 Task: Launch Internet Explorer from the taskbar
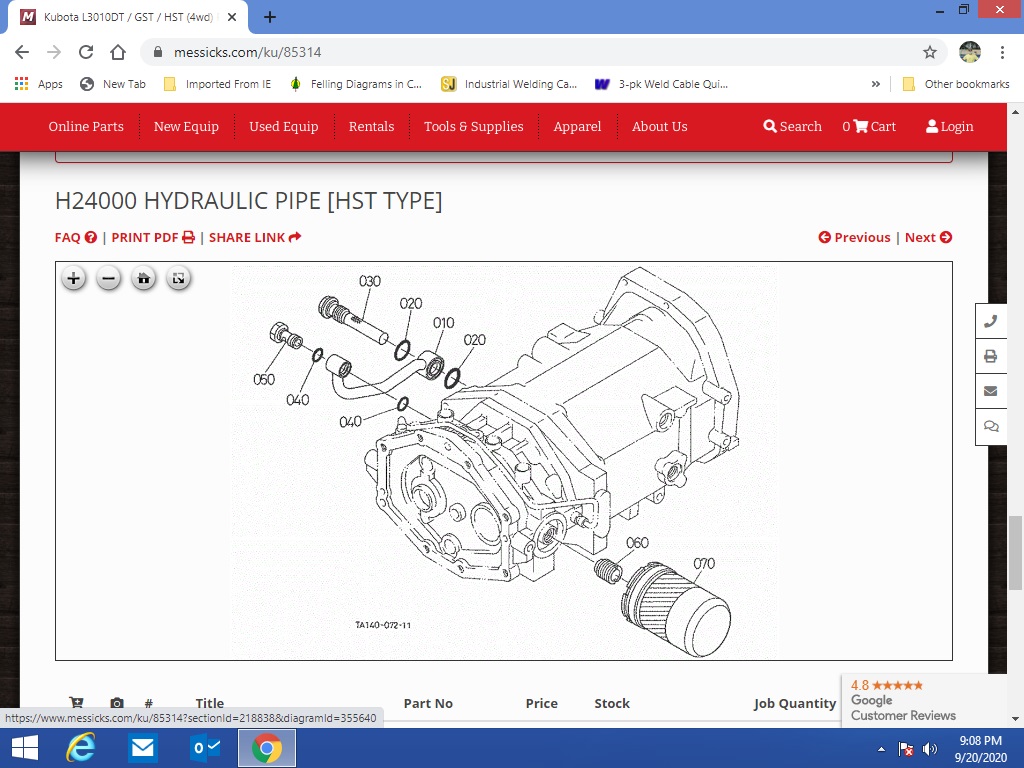(80, 748)
